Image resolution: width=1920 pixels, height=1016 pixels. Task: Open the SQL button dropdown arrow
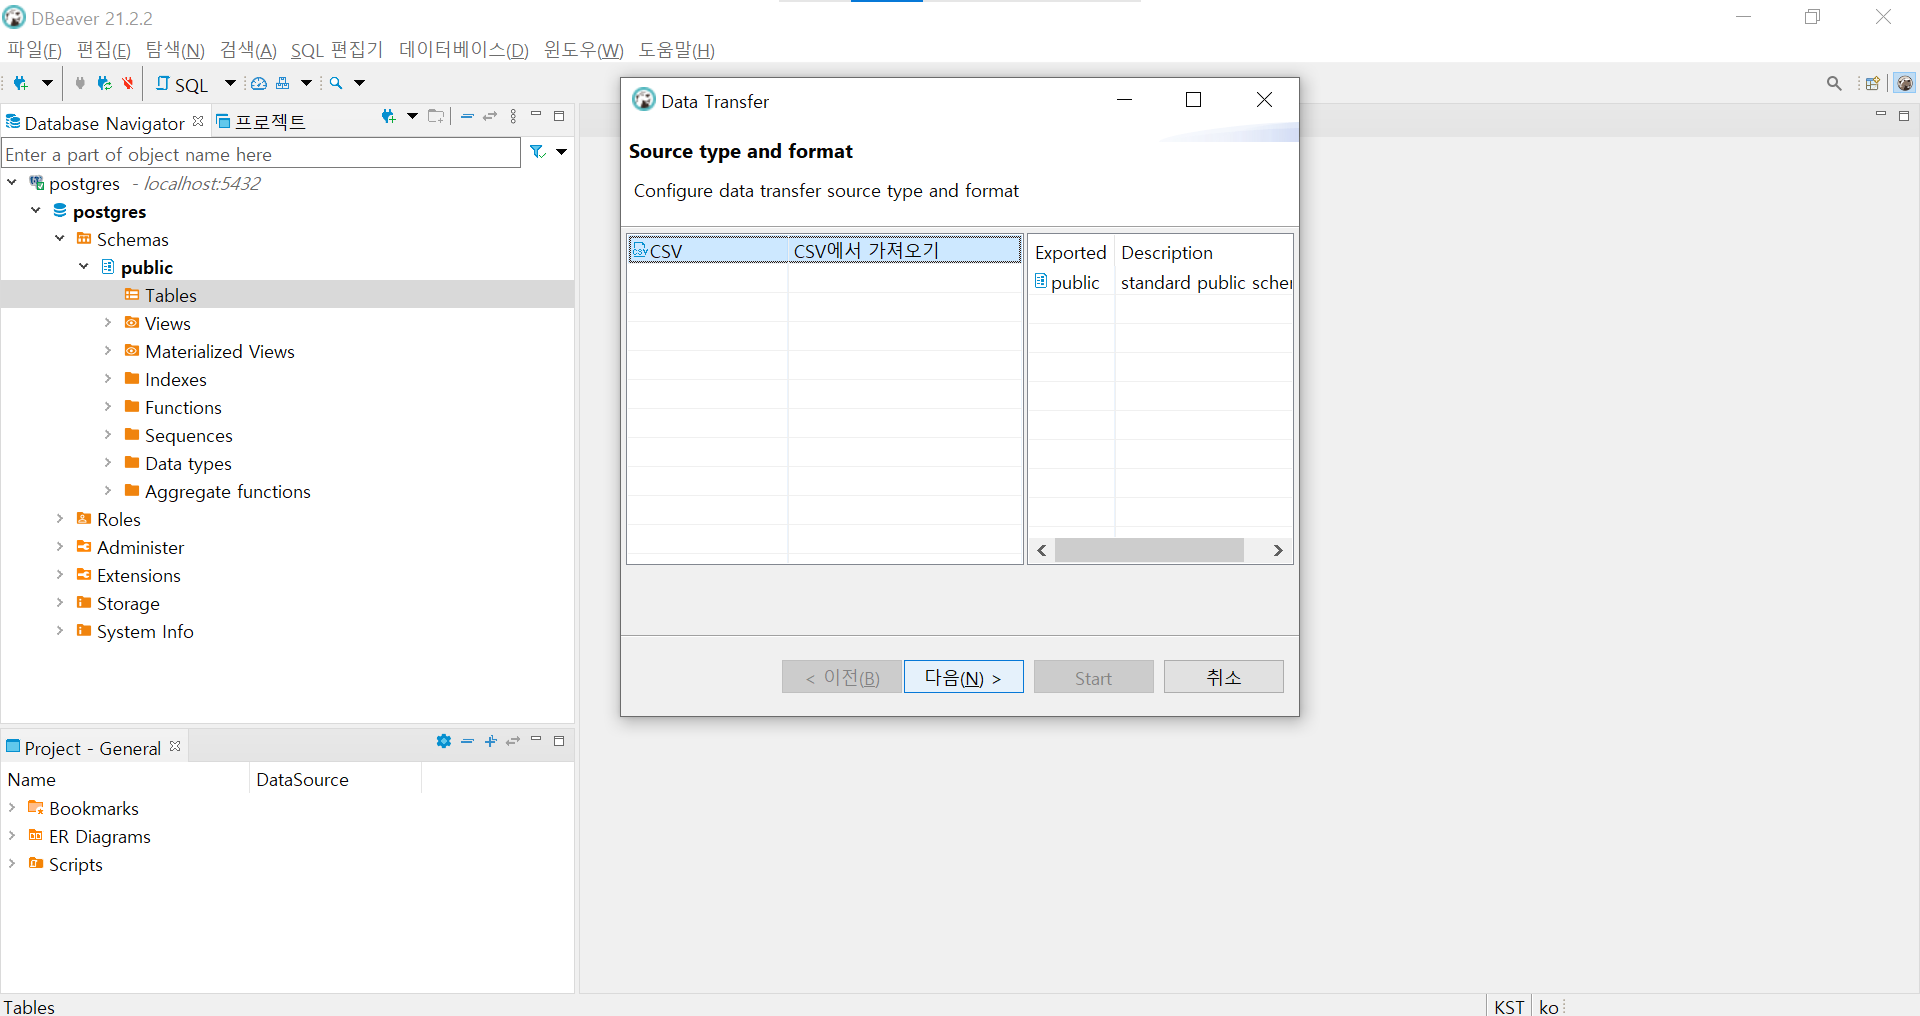[230, 83]
